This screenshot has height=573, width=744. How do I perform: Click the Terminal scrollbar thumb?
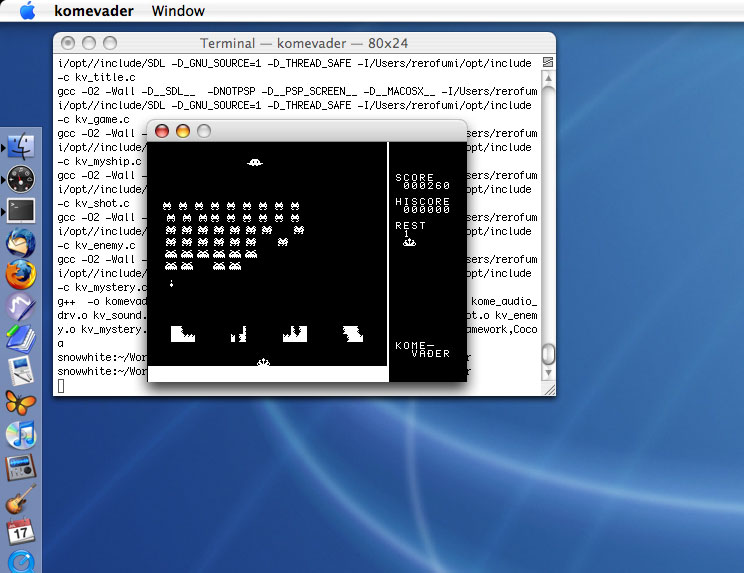tap(548, 353)
